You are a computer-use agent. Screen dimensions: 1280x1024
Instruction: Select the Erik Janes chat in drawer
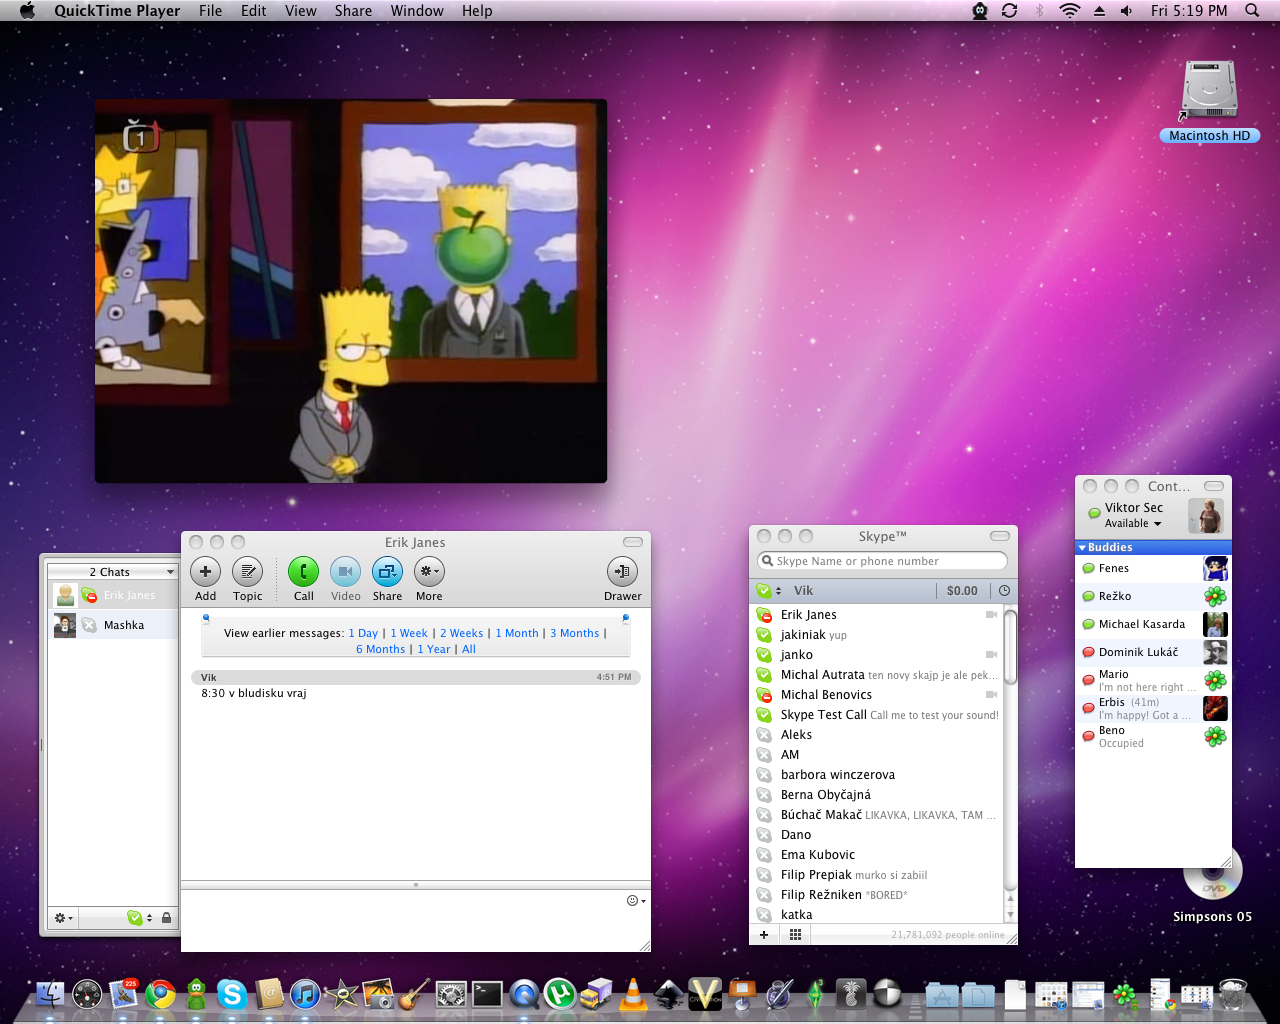[112, 595]
